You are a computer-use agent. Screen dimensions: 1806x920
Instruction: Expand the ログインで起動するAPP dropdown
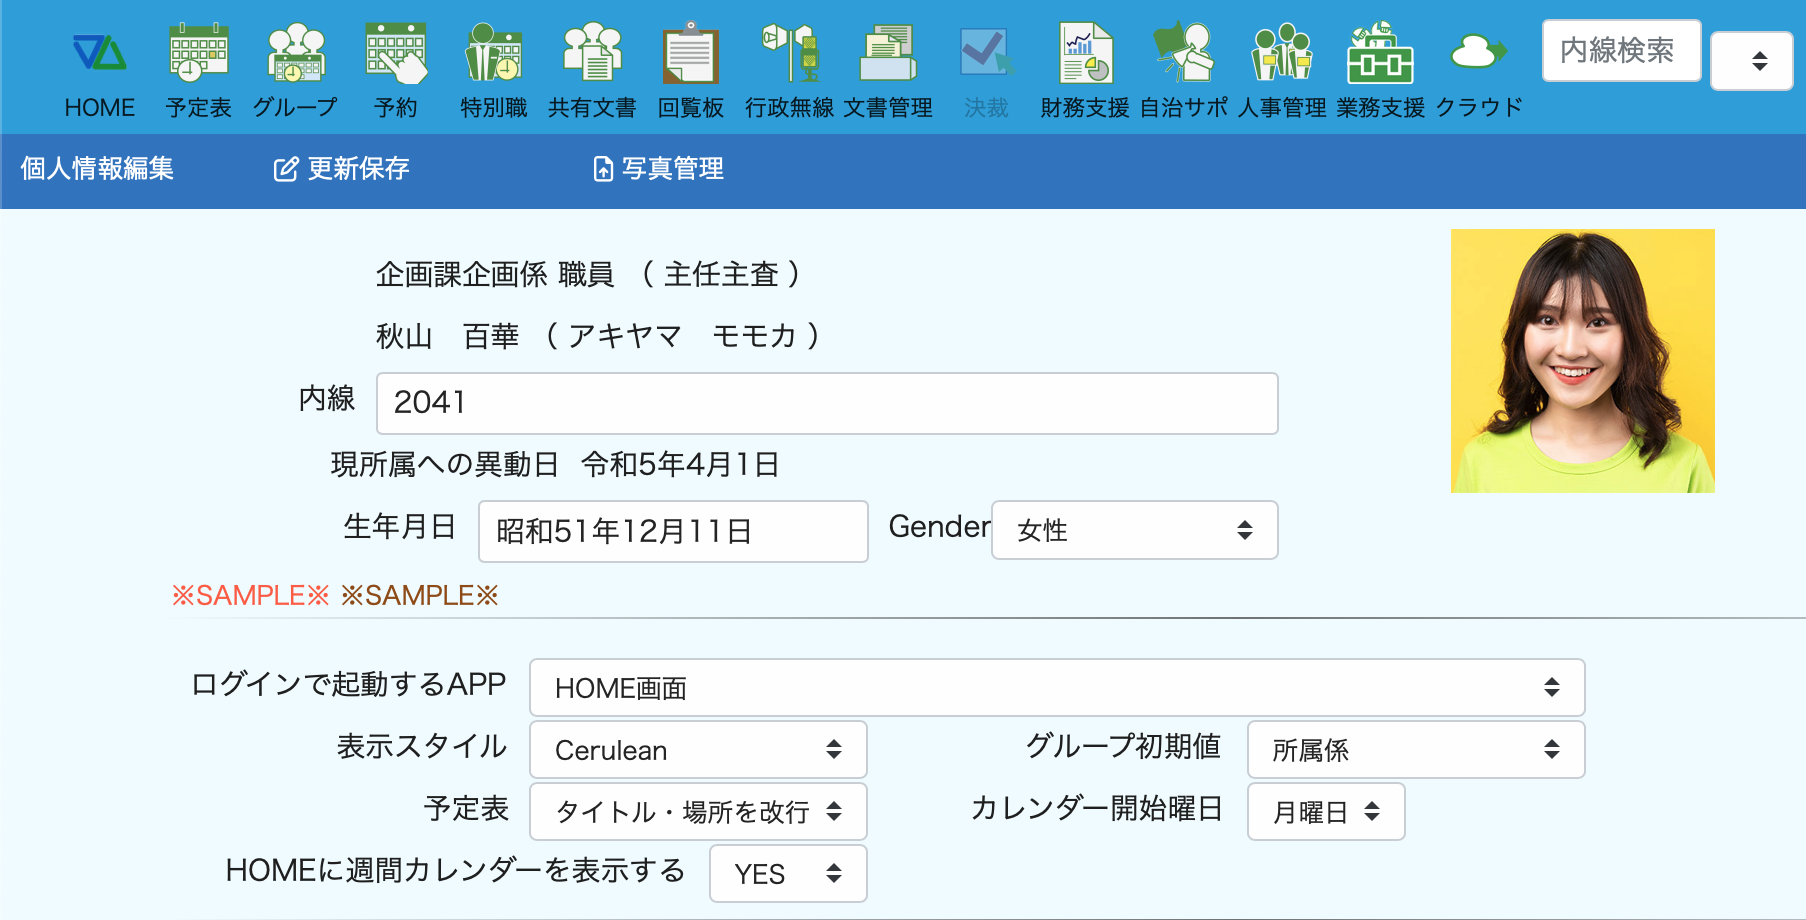[x=1056, y=688]
